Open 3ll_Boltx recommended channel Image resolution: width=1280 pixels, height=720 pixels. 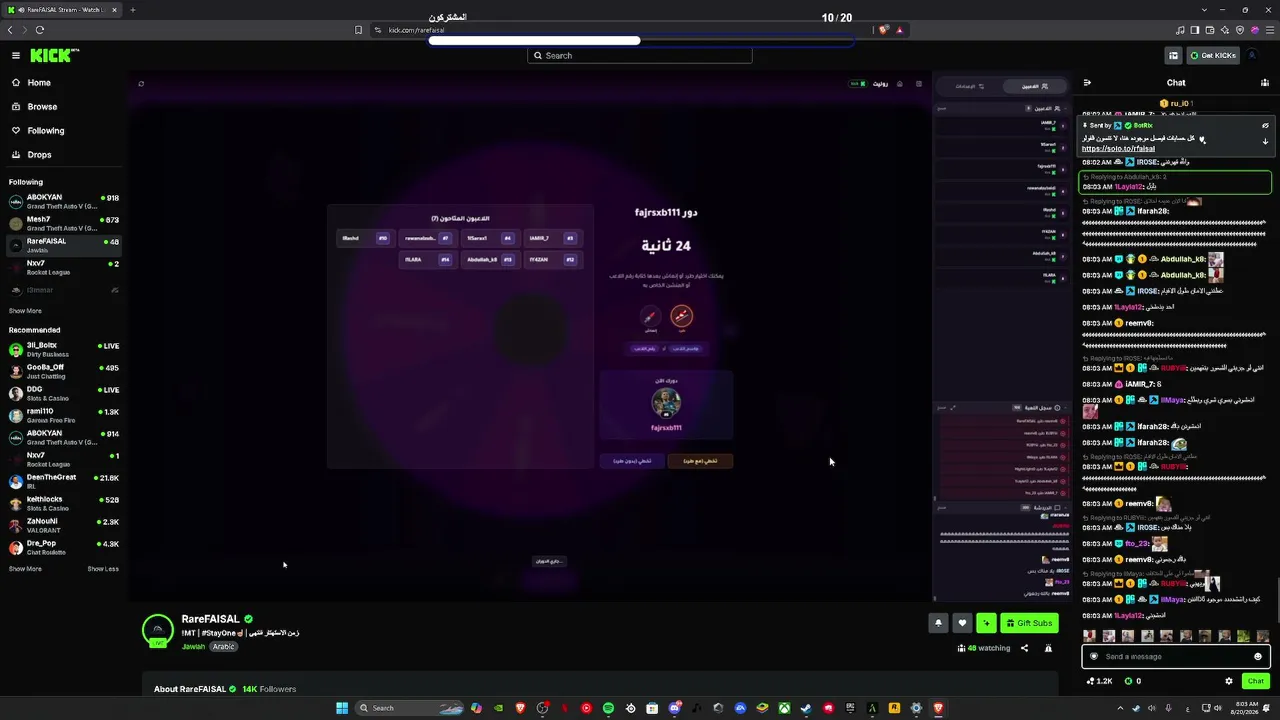(x=63, y=349)
